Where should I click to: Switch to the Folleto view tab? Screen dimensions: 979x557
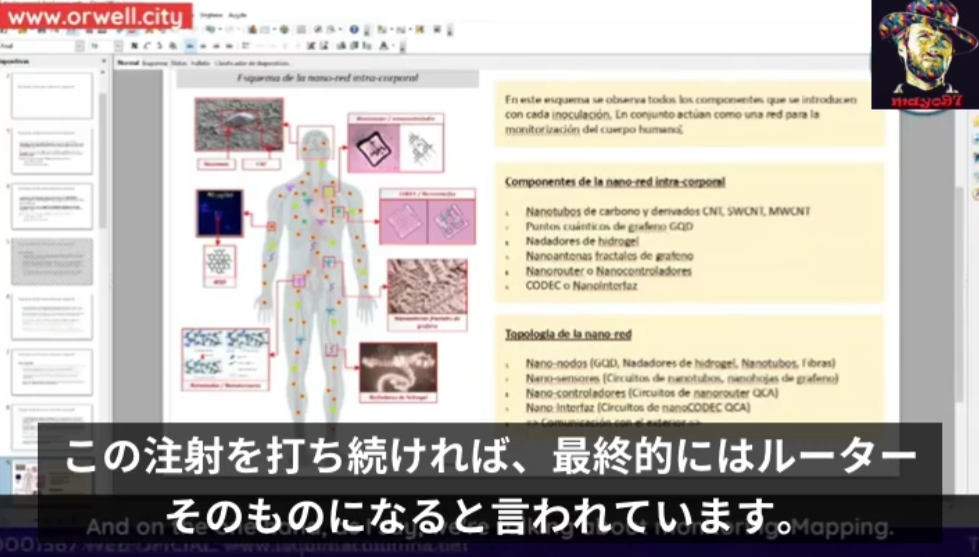tap(200, 63)
